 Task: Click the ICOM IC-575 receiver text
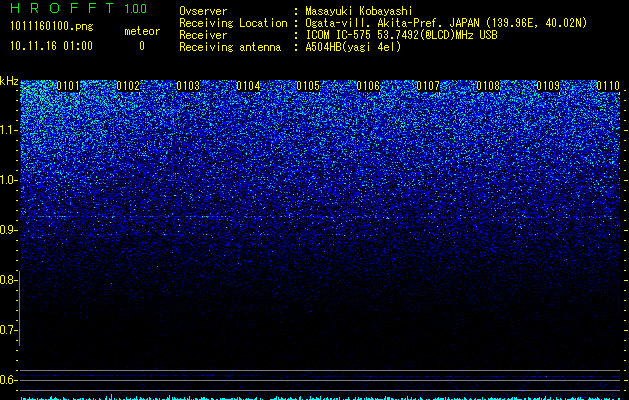pyautogui.click(x=401, y=35)
